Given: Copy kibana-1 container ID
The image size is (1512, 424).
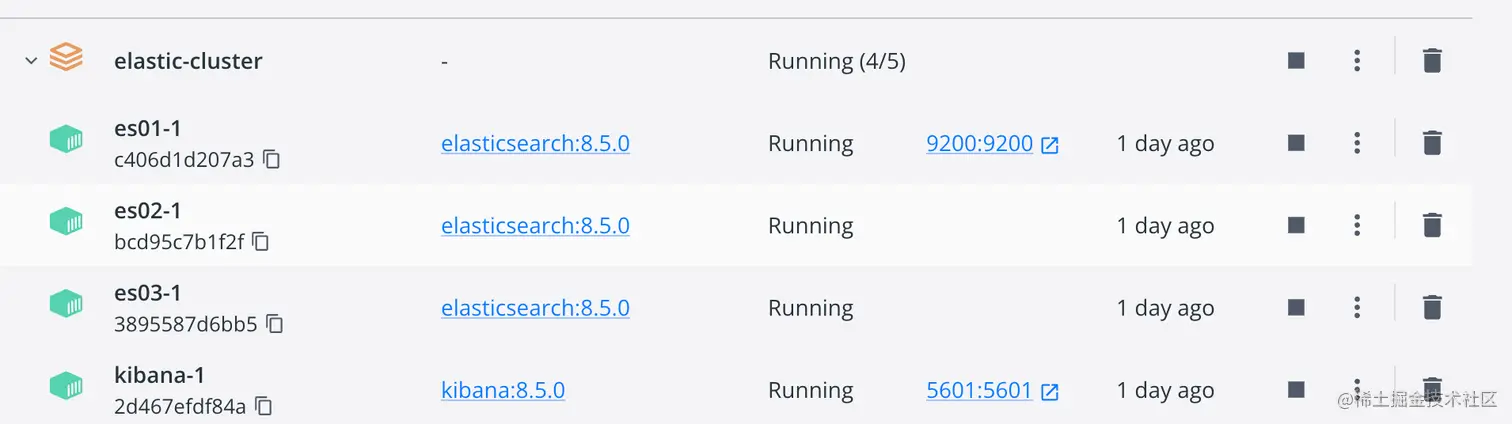Looking at the screenshot, I should 264,406.
